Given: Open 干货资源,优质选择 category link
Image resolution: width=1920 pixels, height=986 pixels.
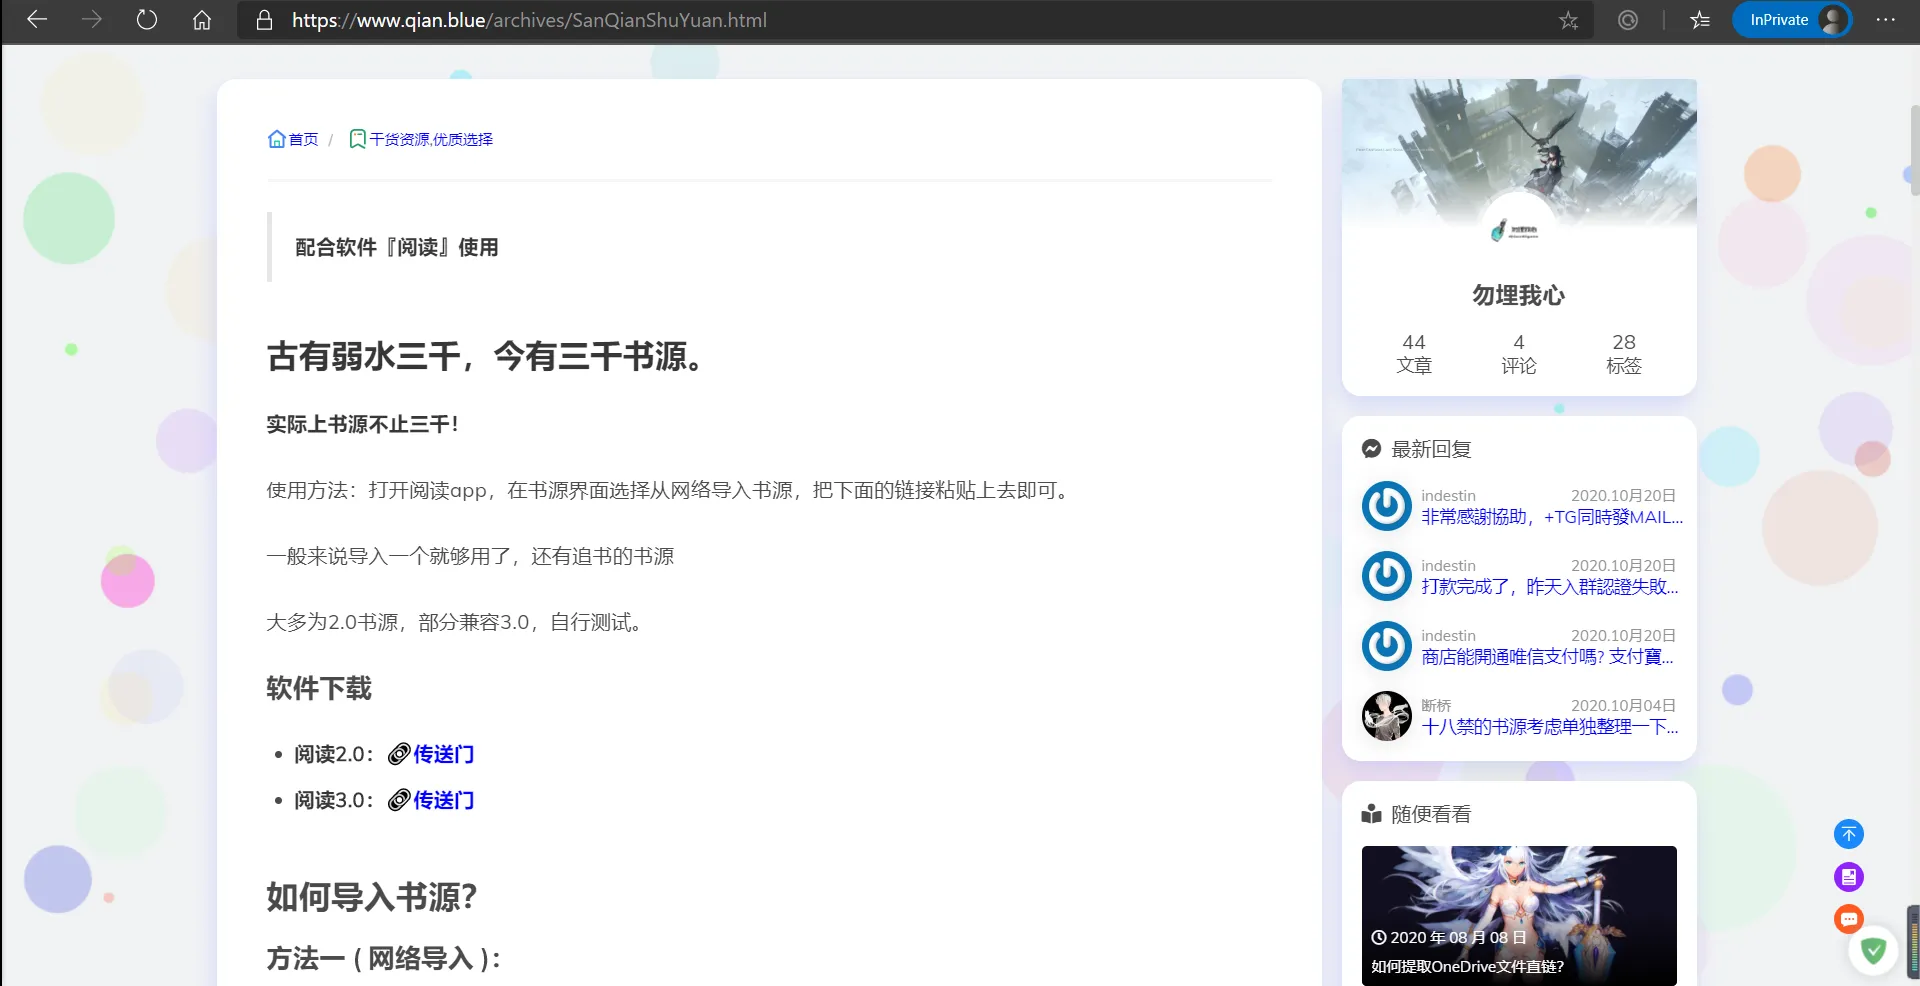Looking at the screenshot, I should (421, 139).
